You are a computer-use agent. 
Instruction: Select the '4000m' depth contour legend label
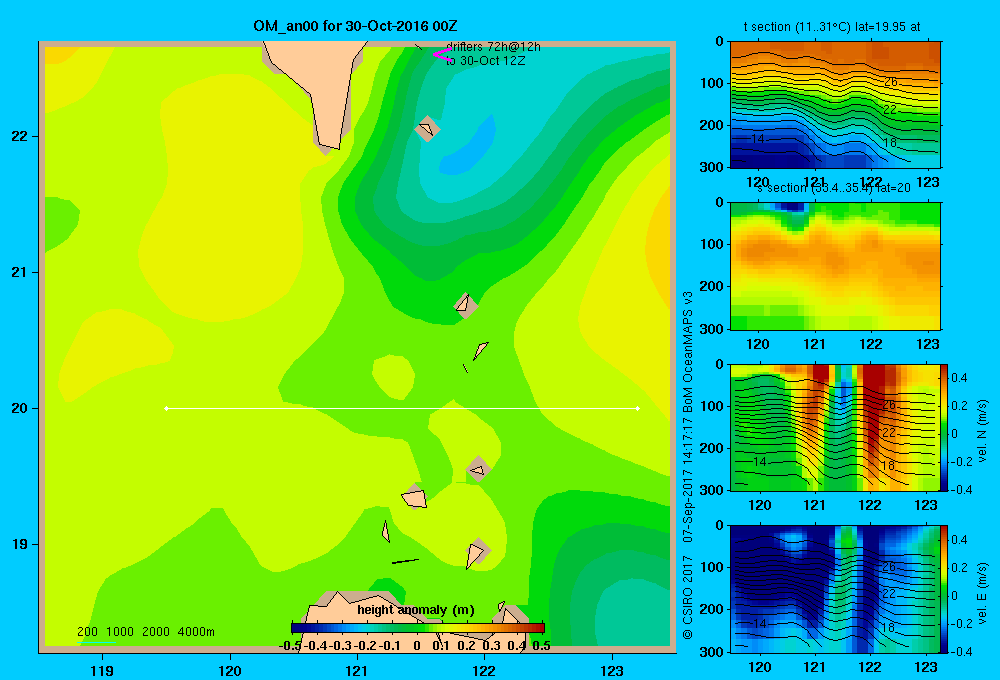[x=196, y=632]
